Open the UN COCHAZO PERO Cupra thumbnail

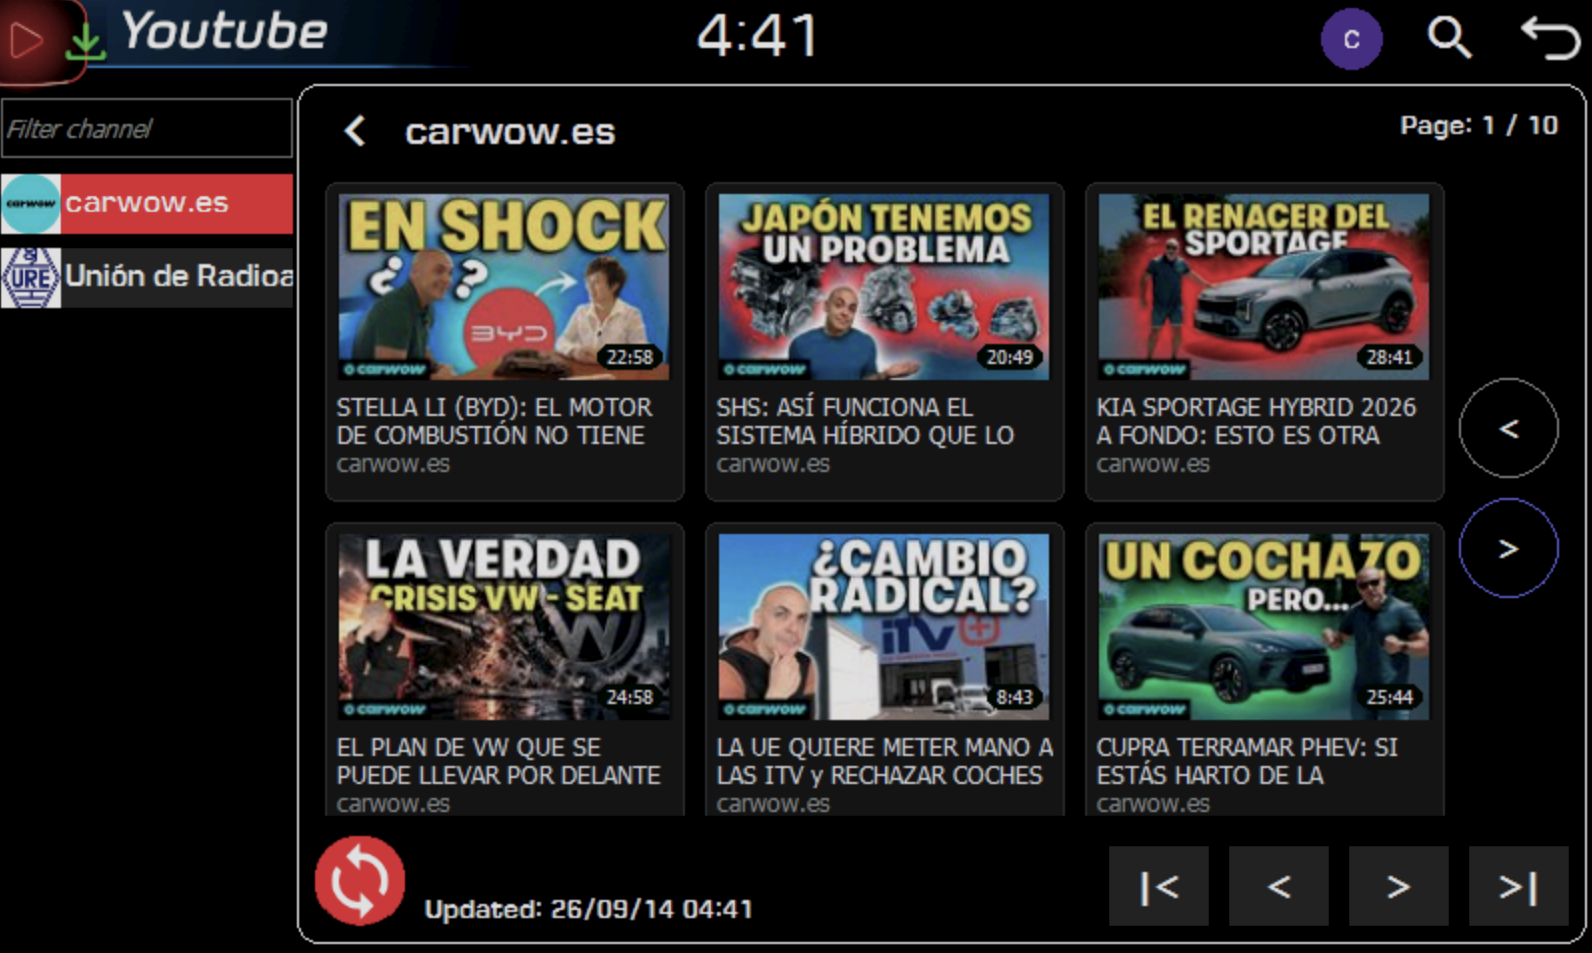[x=1264, y=627]
